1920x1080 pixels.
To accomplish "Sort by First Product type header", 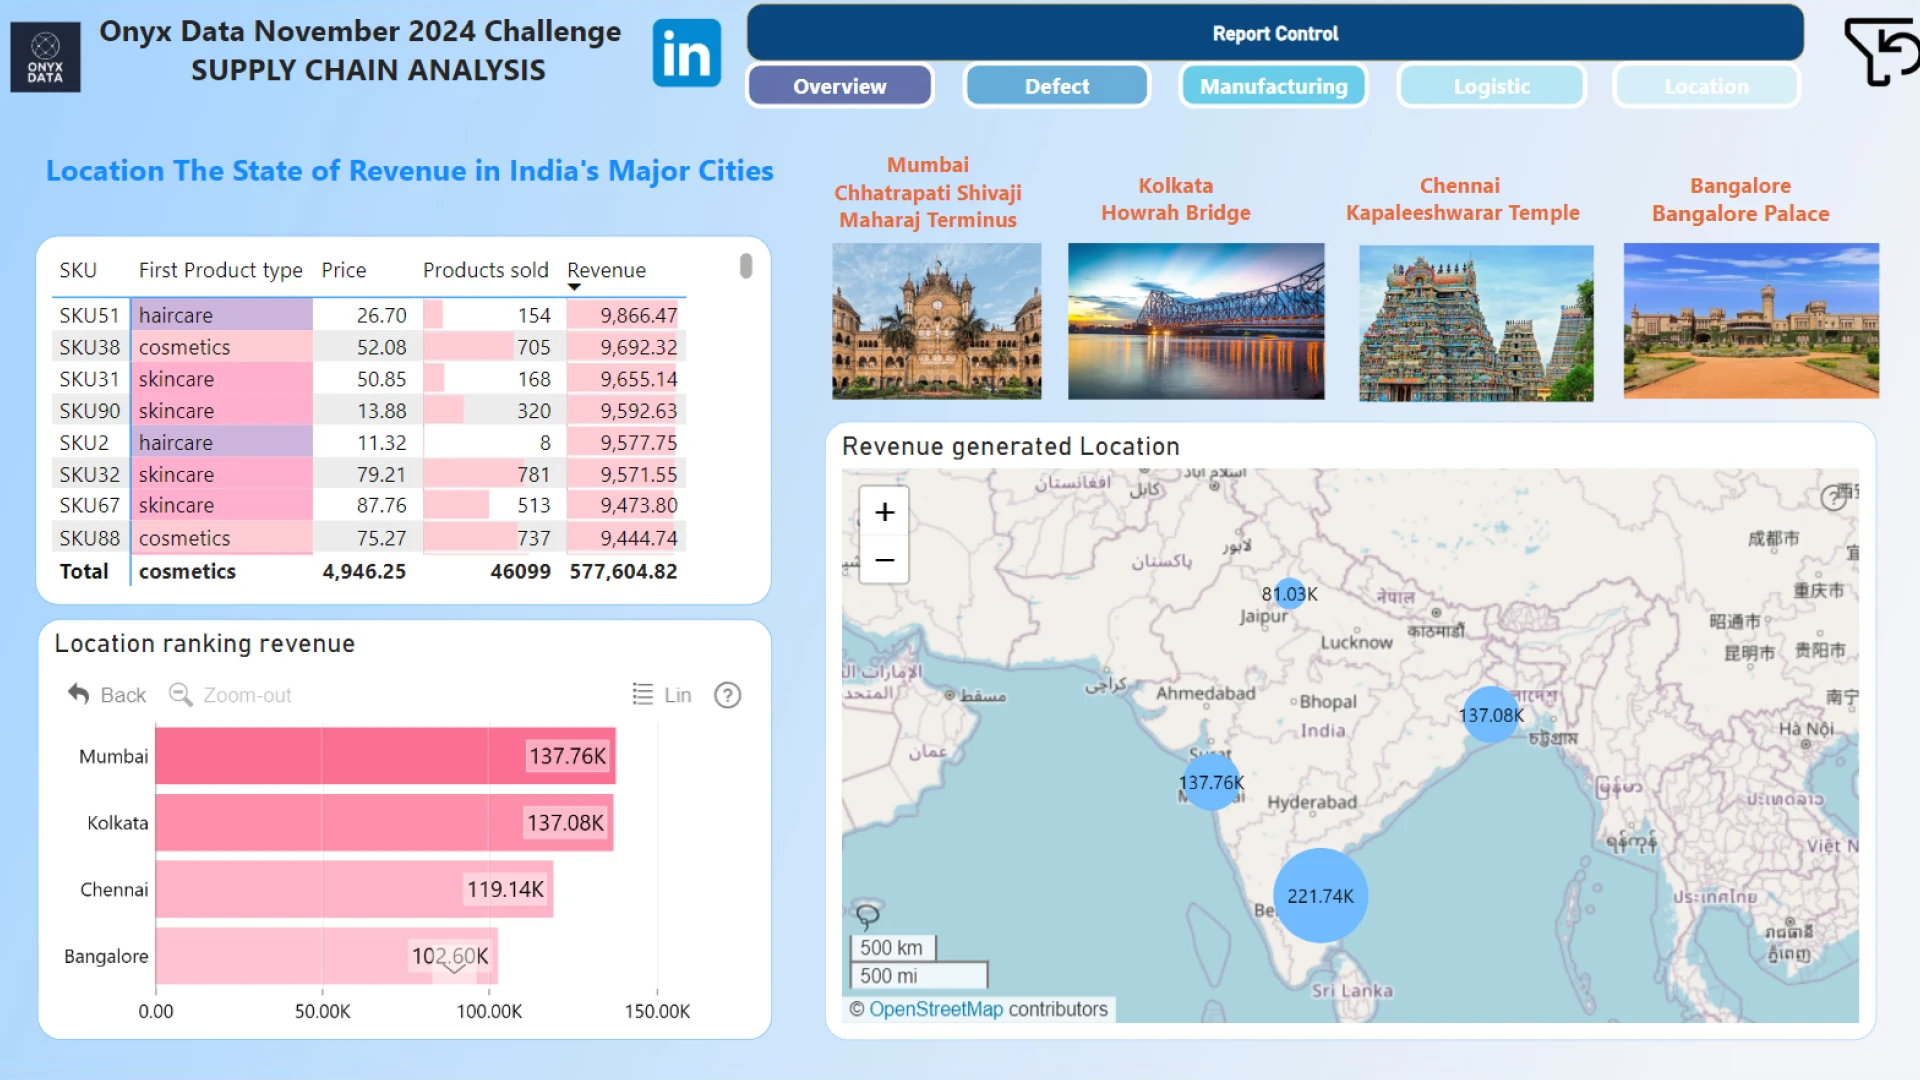I will point(220,270).
